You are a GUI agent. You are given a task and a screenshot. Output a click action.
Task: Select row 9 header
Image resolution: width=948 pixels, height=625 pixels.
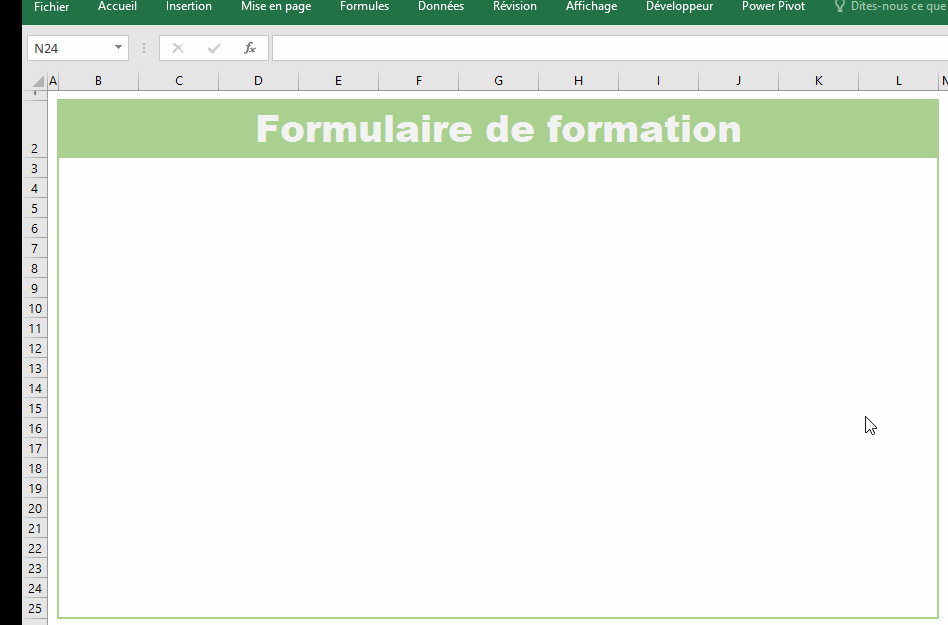(35, 288)
